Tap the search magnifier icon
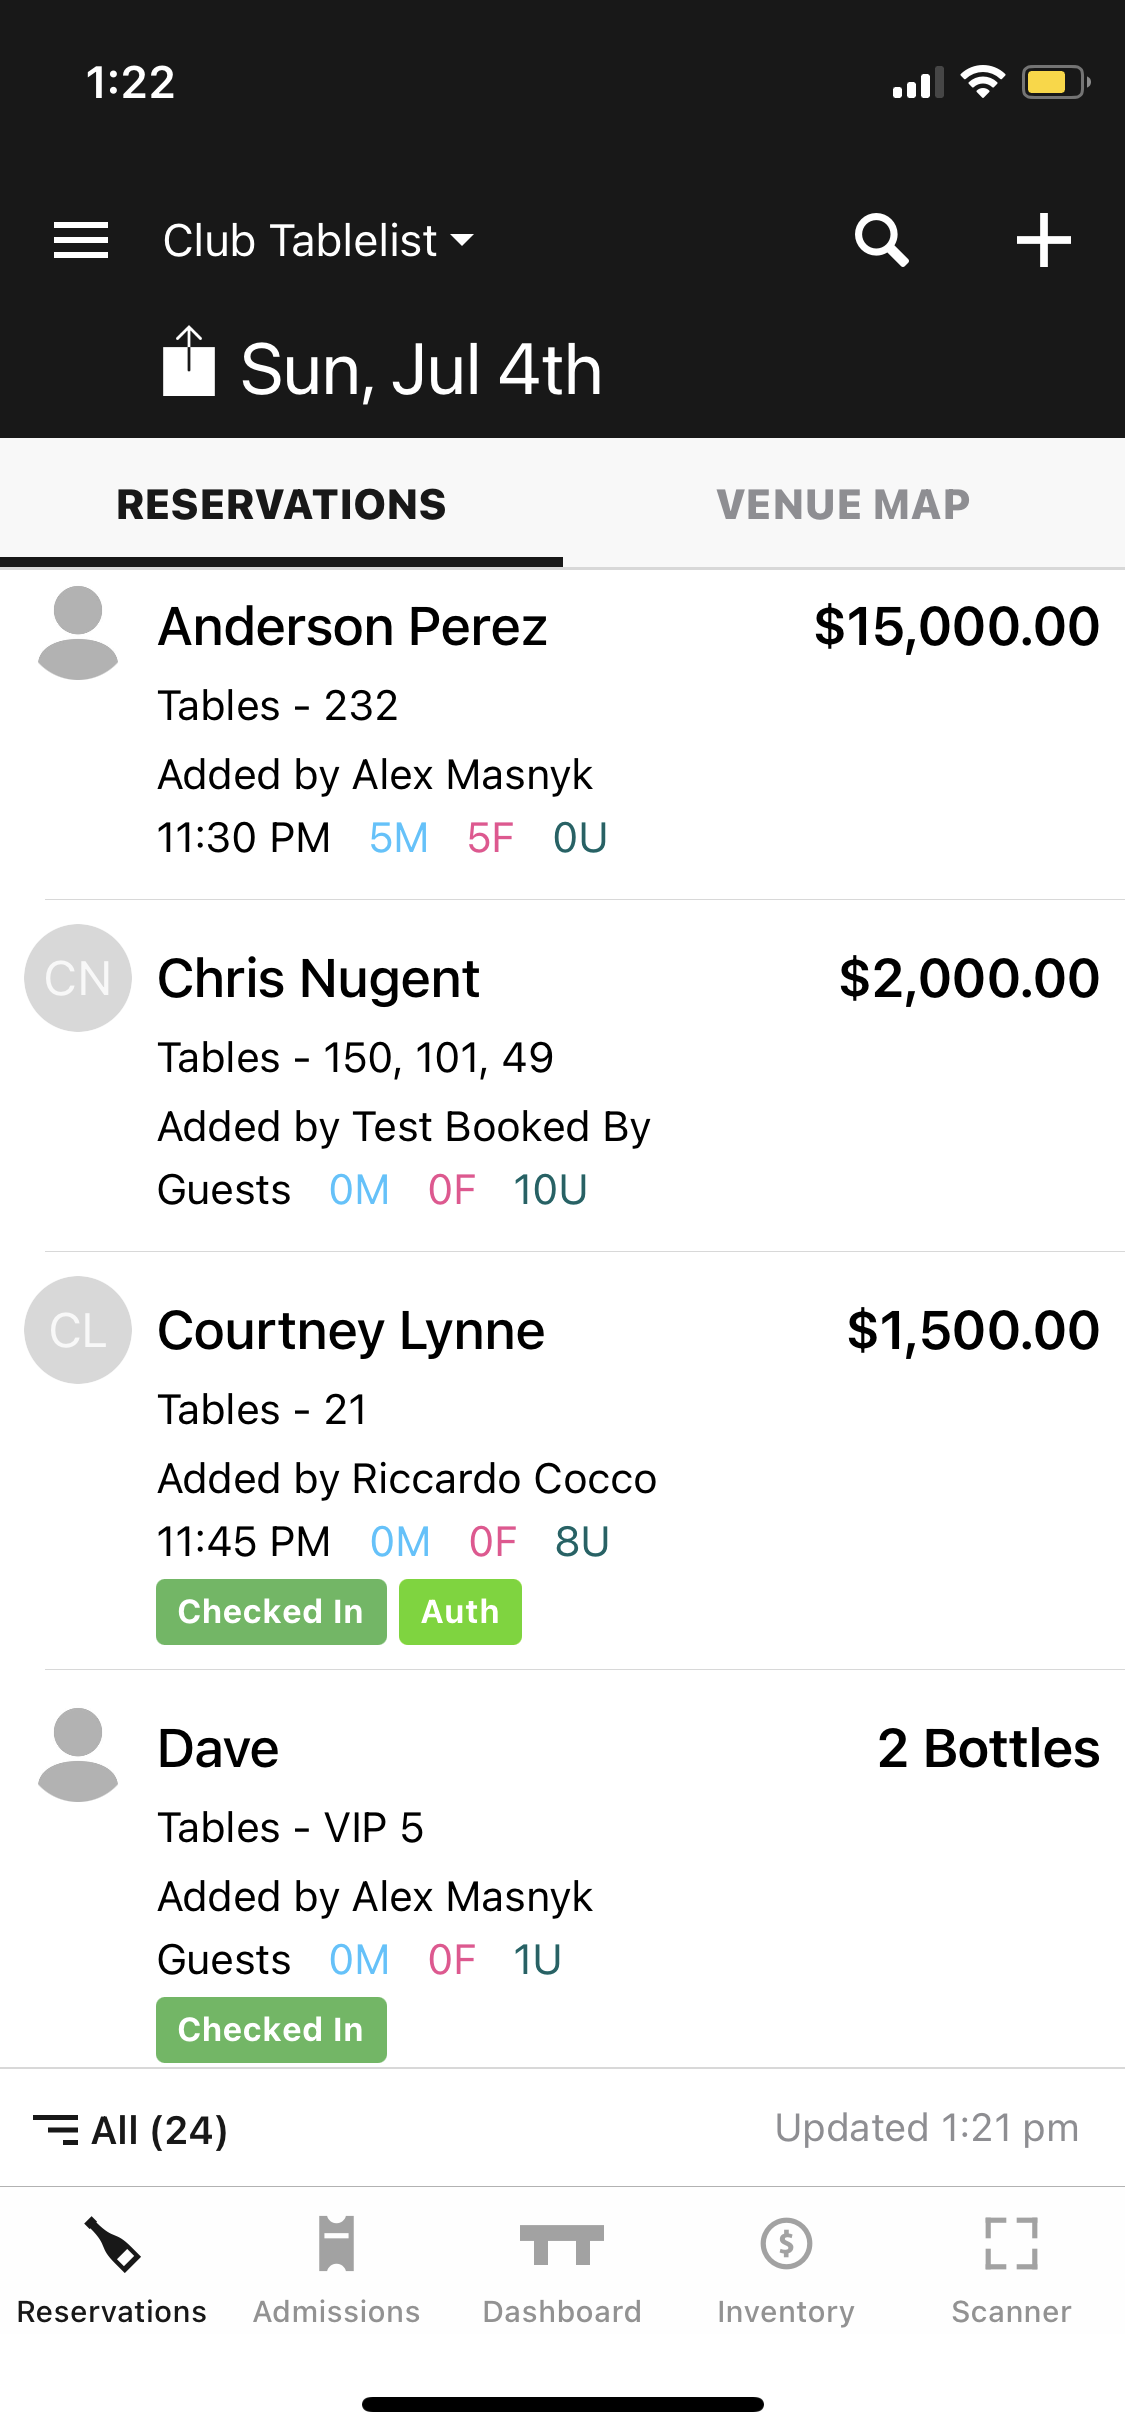Viewport: 1125px width, 2436px height. coord(881,240)
